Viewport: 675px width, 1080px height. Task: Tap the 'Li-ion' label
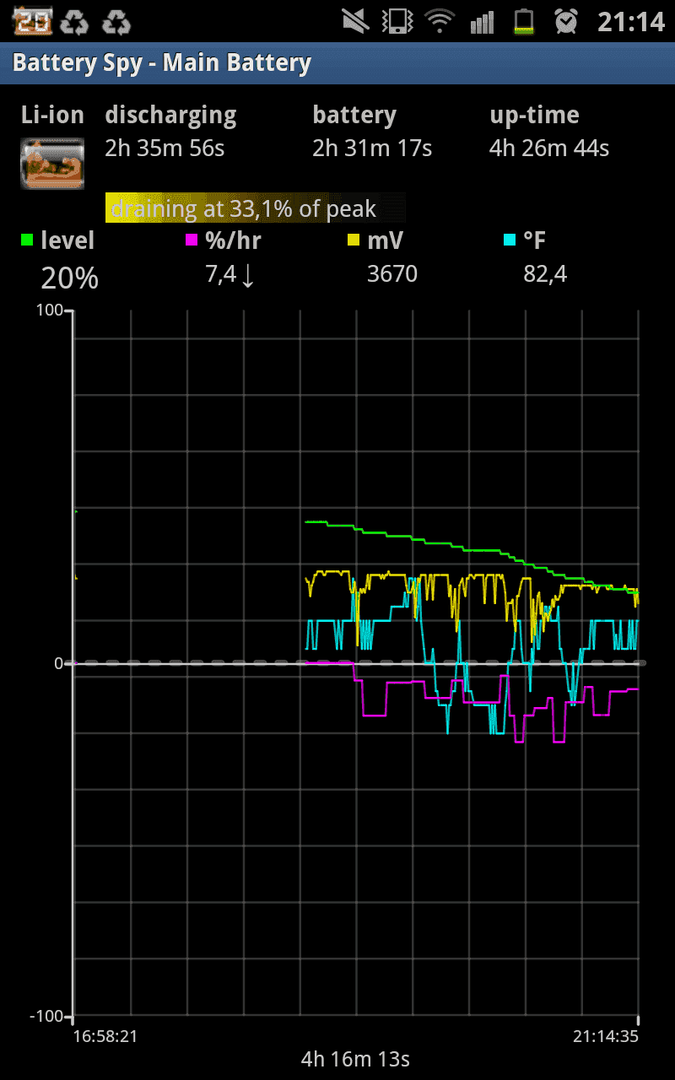52,115
